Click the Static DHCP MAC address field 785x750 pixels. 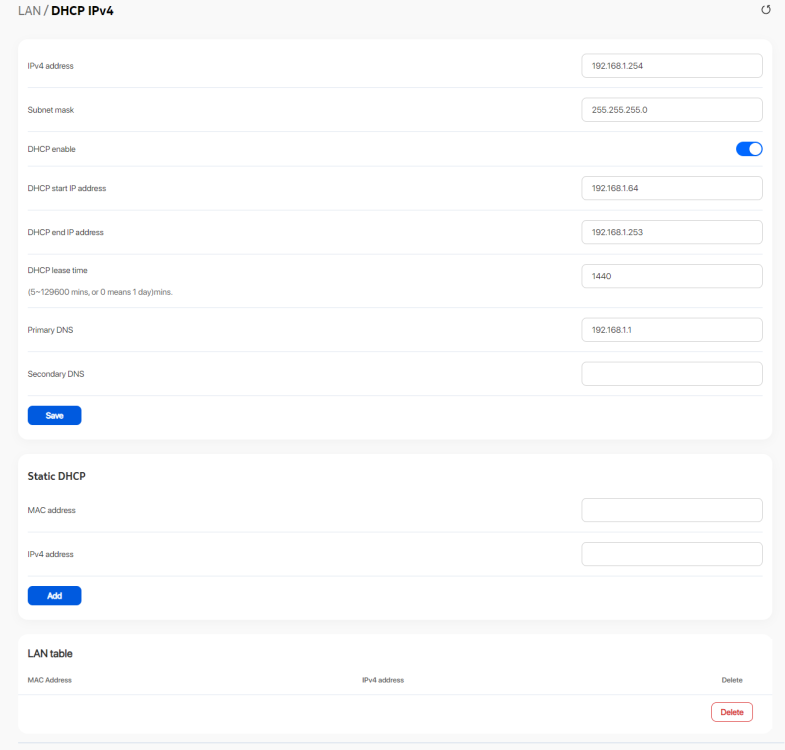[x=672, y=510]
